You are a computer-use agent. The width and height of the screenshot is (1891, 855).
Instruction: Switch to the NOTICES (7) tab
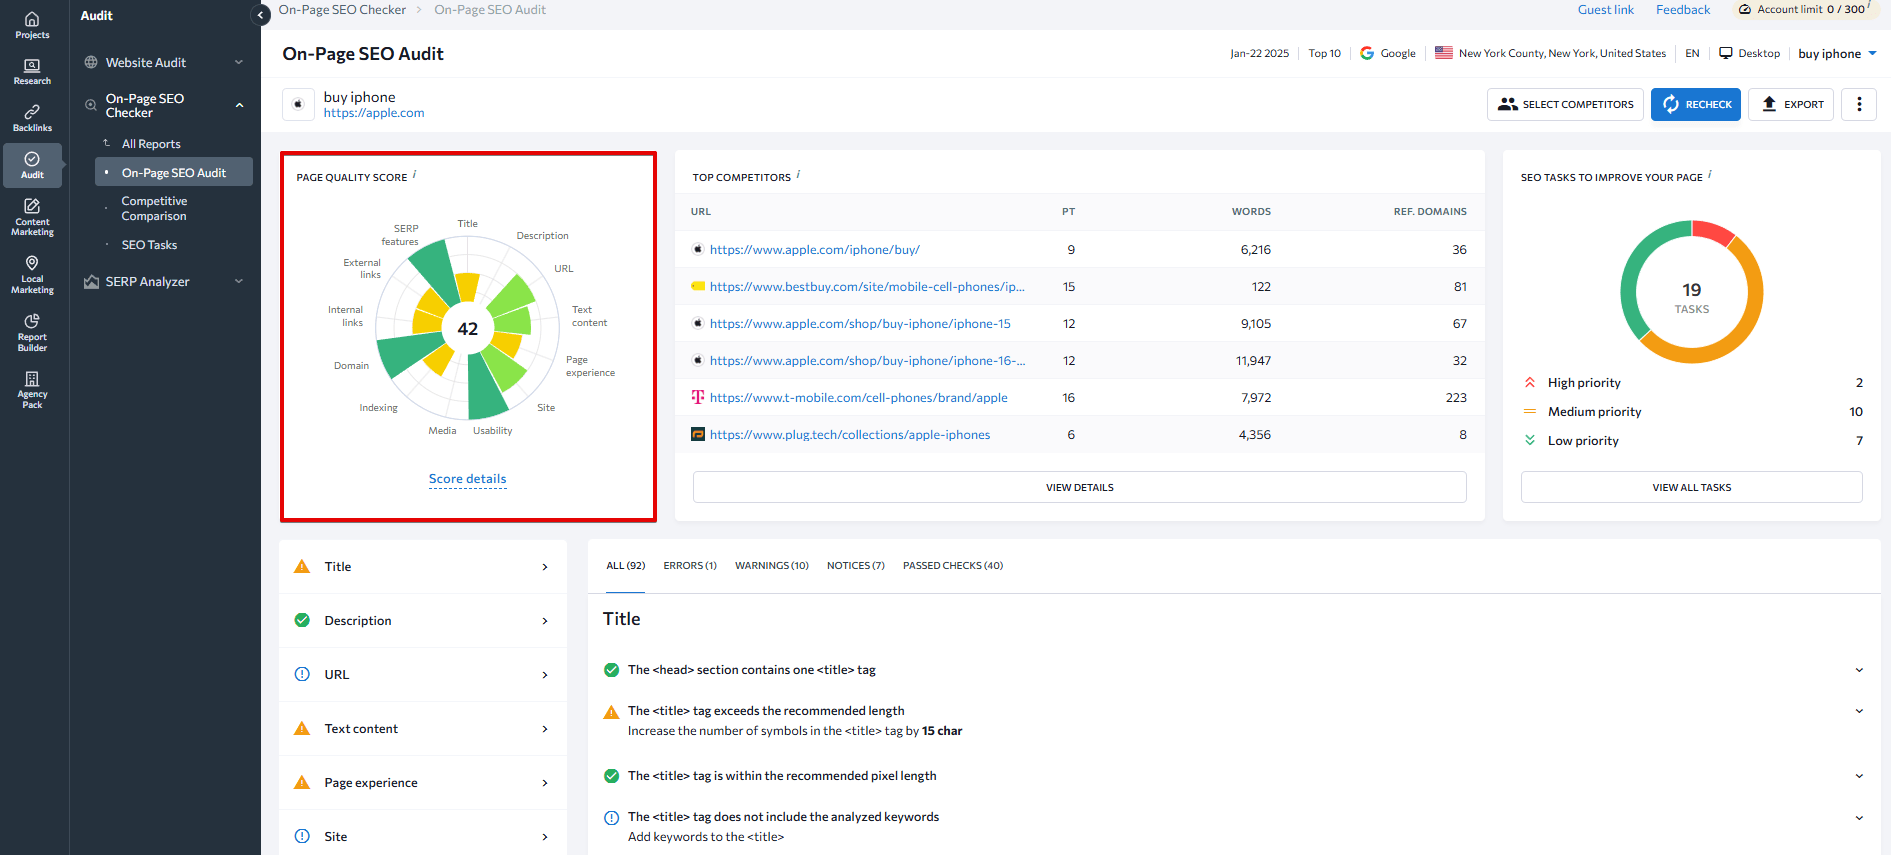click(x=856, y=566)
